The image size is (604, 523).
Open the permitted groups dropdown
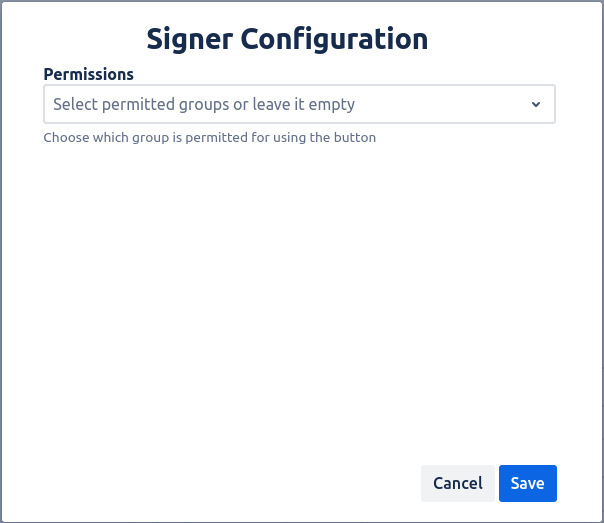[298, 104]
